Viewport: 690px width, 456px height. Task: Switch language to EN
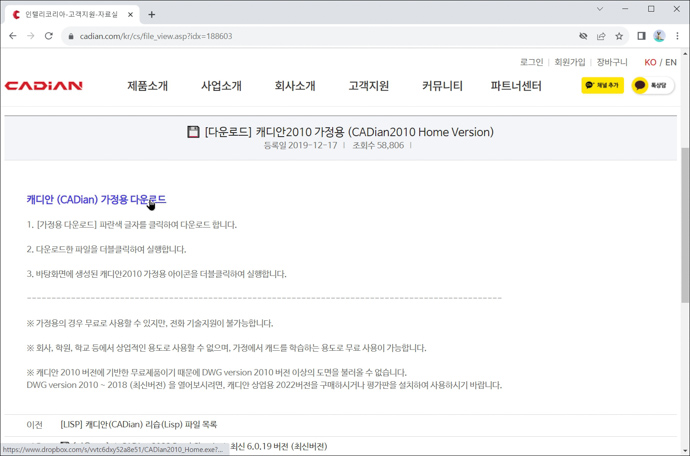tap(671, 63)
